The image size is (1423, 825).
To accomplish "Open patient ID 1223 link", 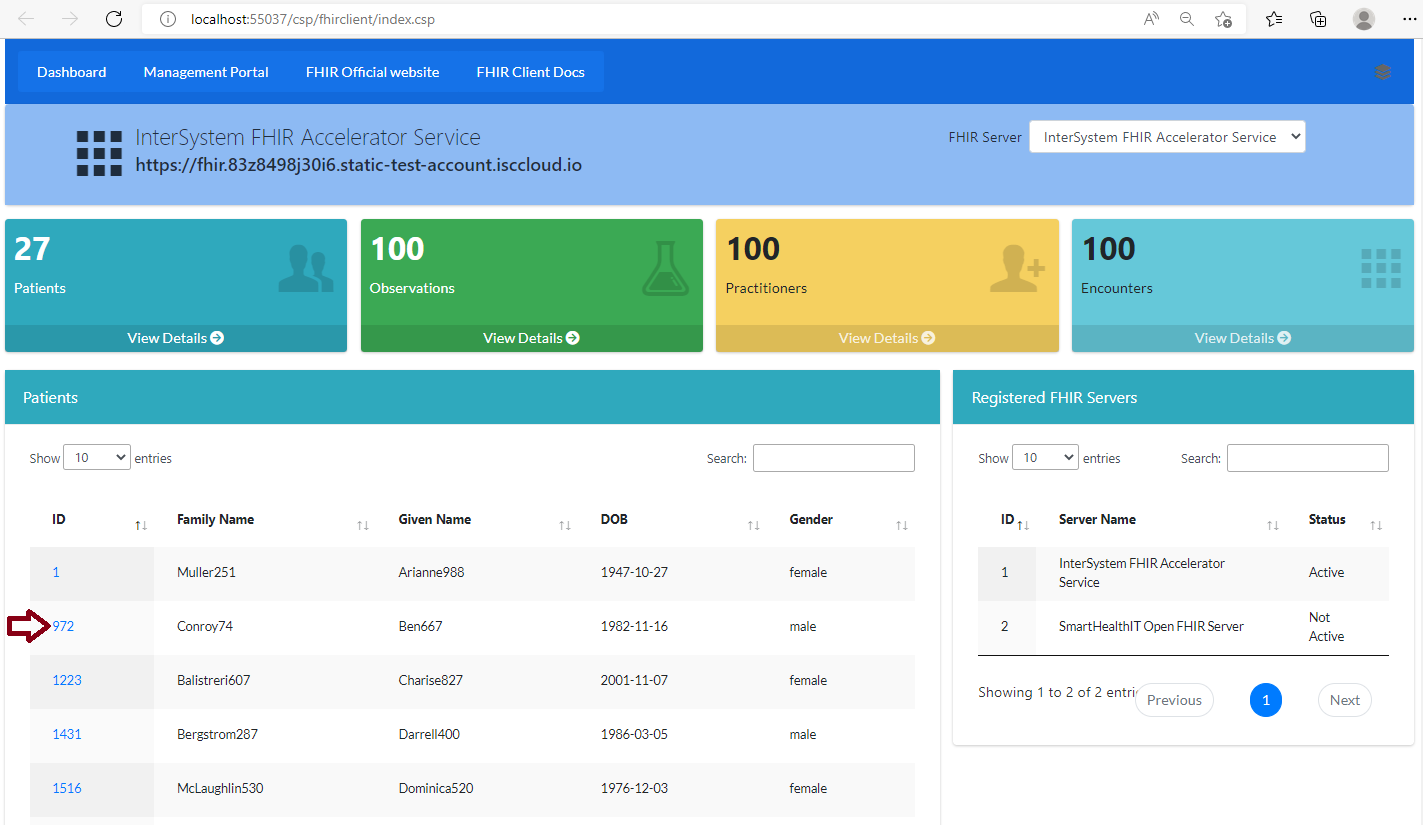I will pos(67,680).
